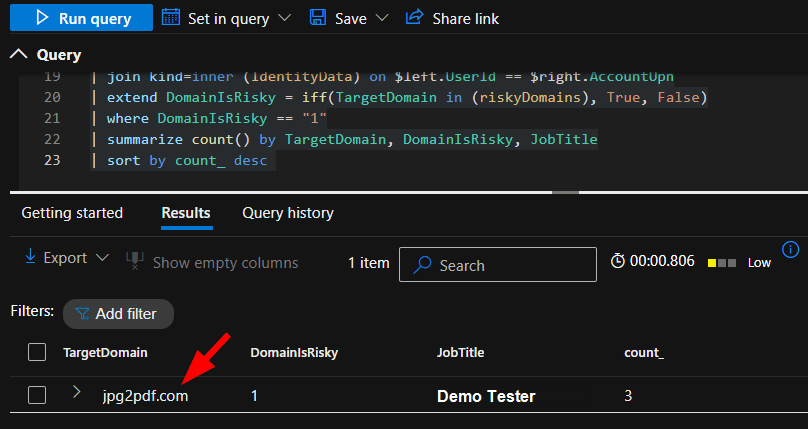Expand the jpg2pdf.com row details
Image resolution: width=808 pixels, height=429 pixels.
[77, 393]
